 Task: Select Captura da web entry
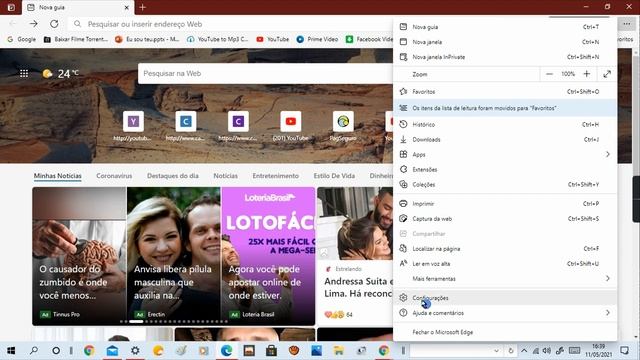point(505,219)
